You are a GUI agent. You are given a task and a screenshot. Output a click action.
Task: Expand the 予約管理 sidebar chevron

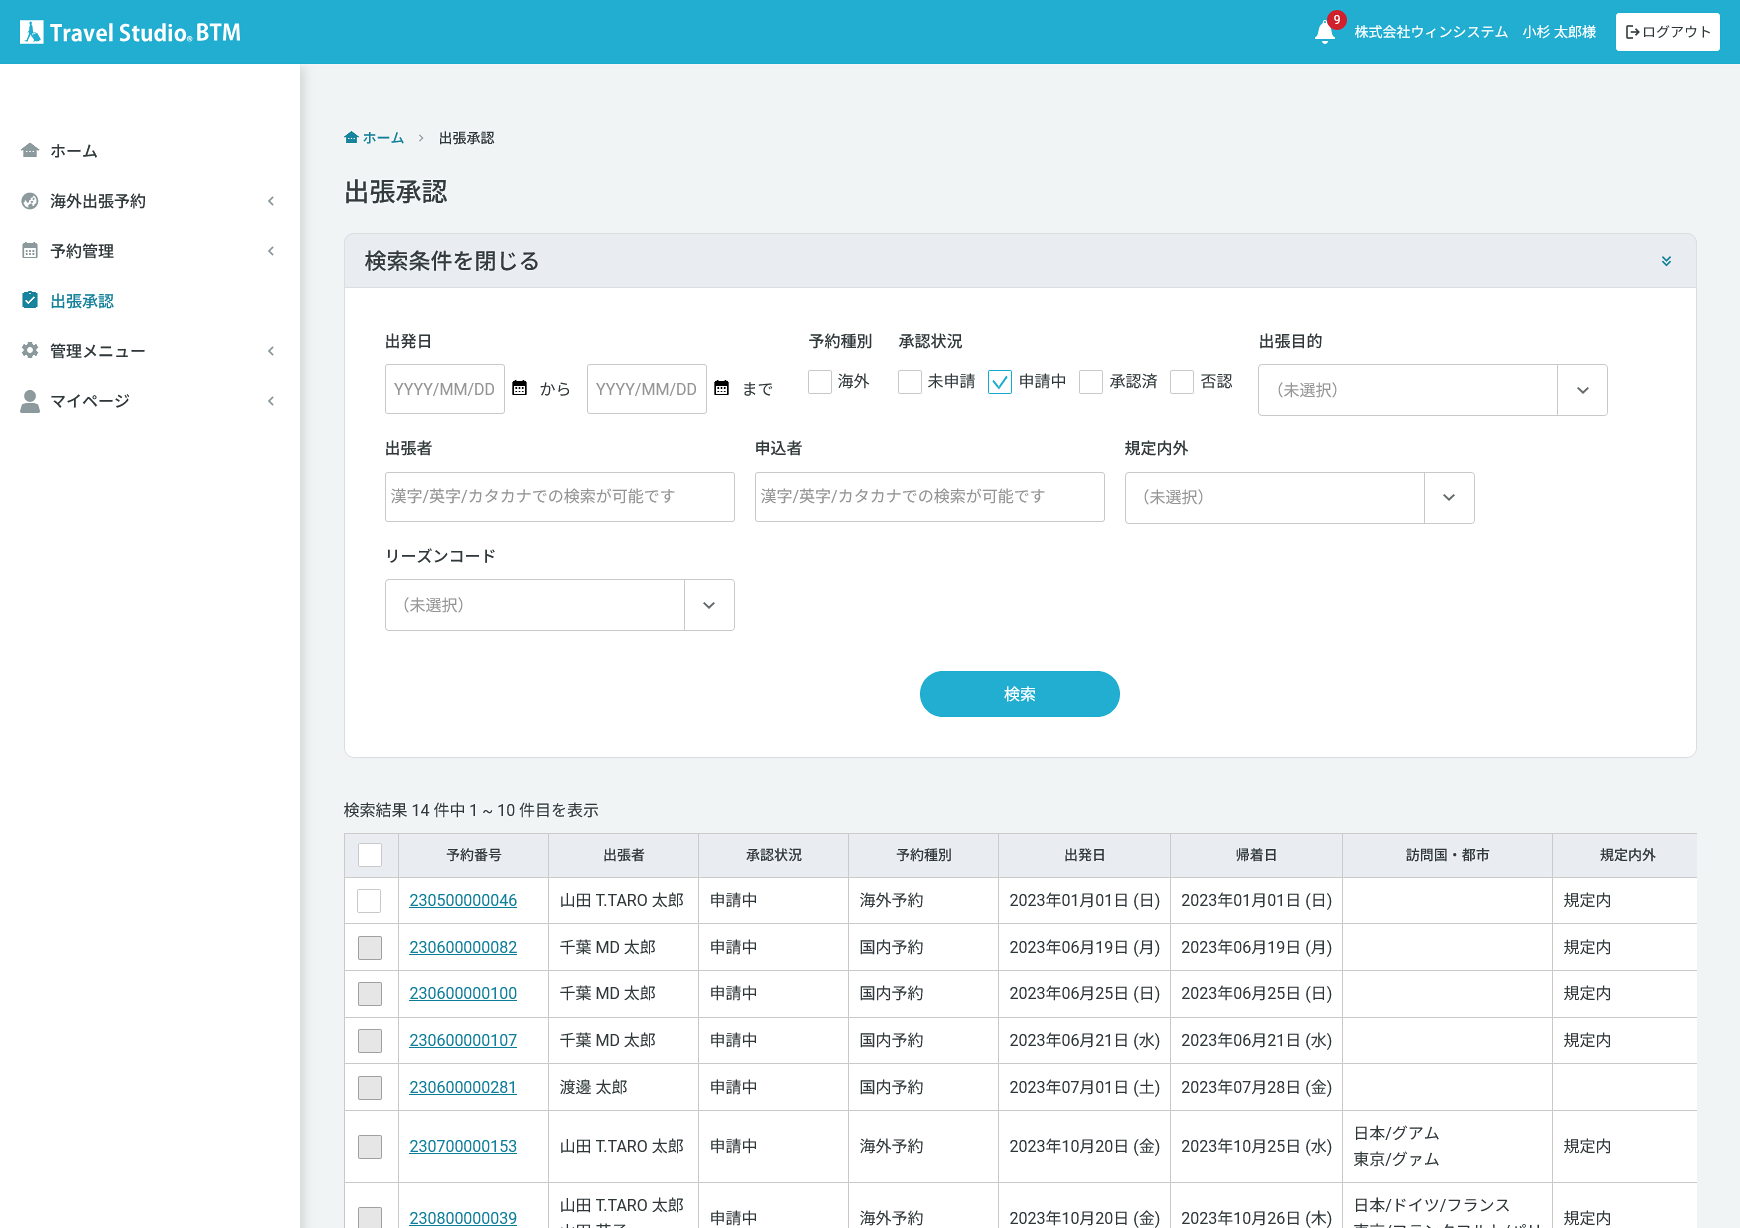[271, 251]
